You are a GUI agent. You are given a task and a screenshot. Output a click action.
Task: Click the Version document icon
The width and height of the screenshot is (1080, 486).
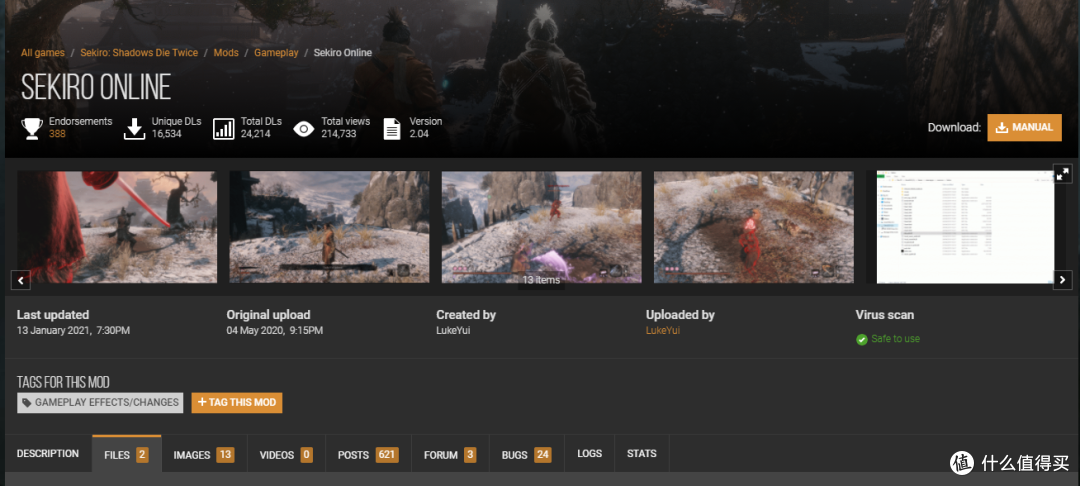click(x=392, y=129)
